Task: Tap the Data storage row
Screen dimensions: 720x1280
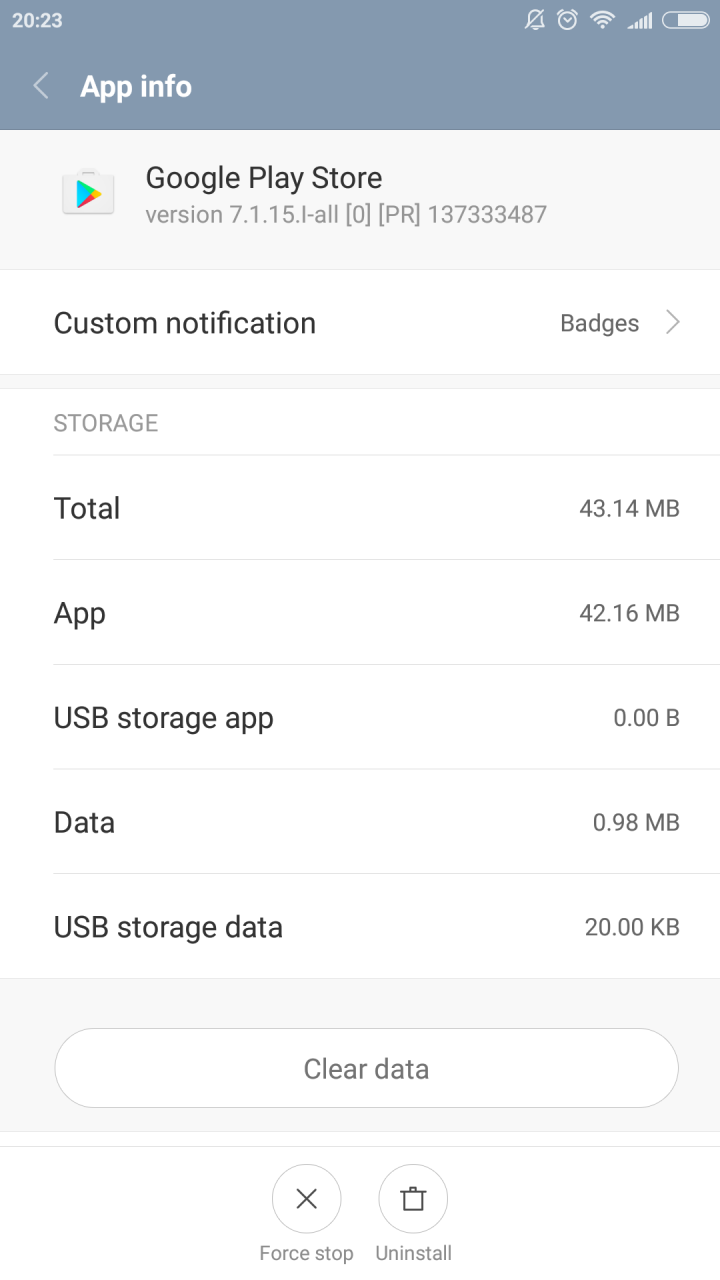Action: pyautogui.click(x=360, y=822)
